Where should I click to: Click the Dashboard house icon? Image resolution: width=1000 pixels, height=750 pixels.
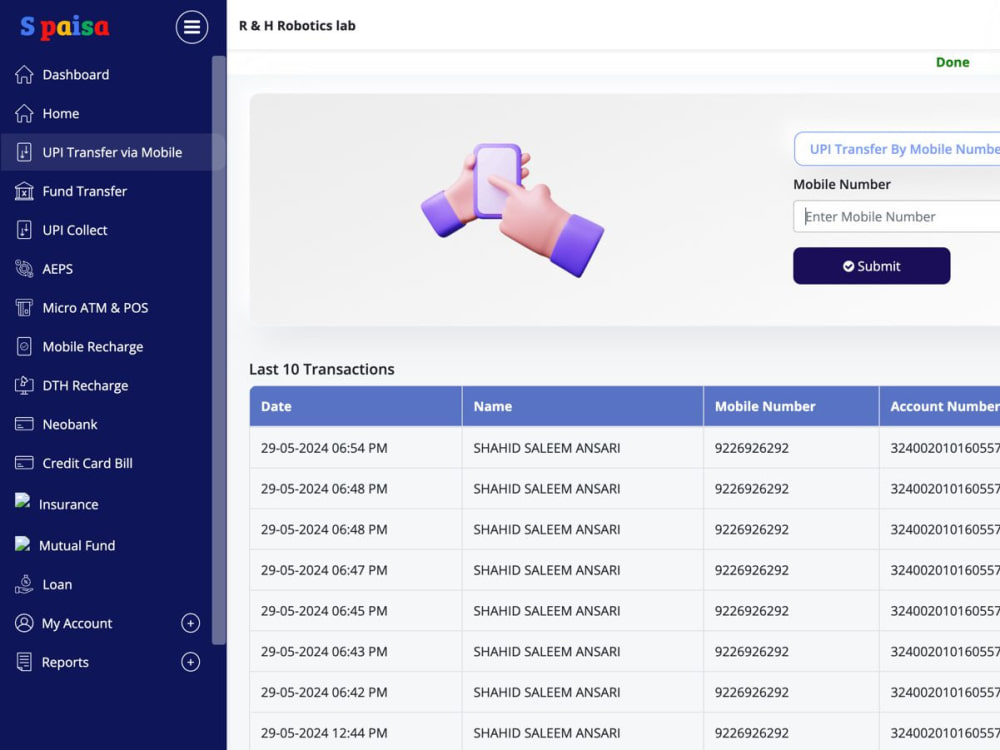tap(24, 75)
